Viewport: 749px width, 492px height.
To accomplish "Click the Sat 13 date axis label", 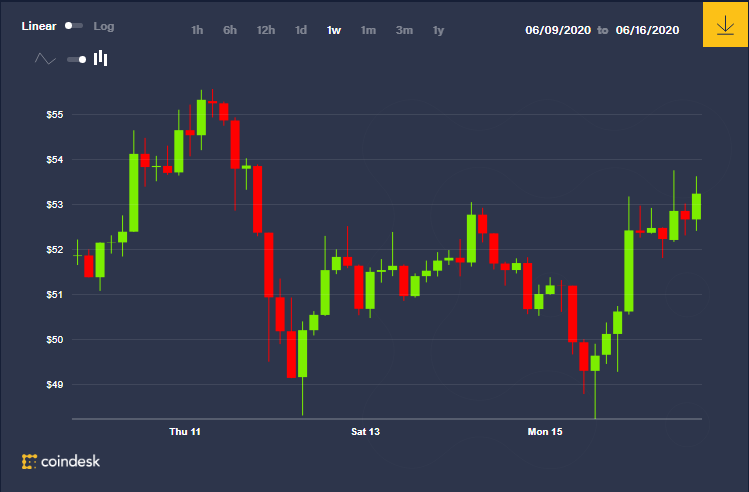I will (365, 432).
